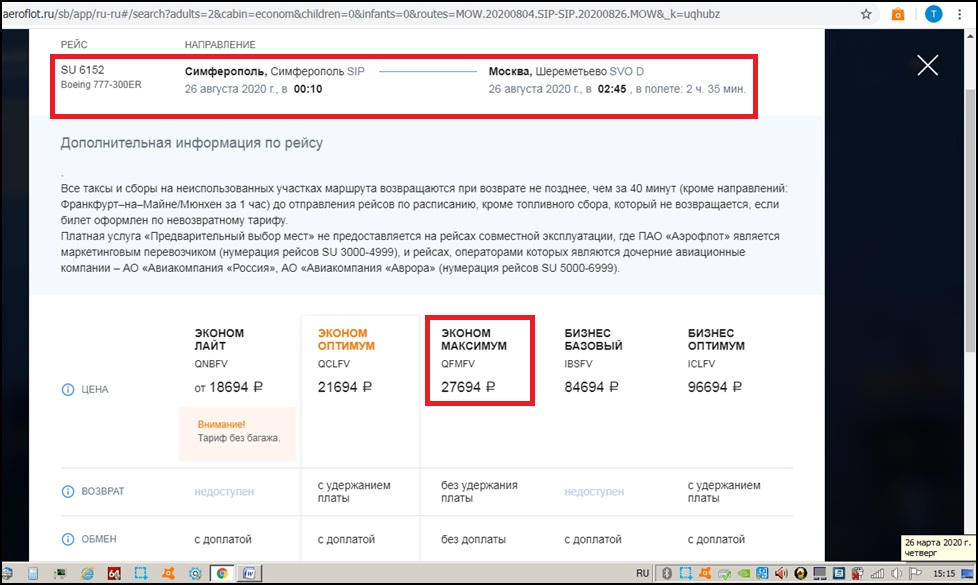Viewport: 978px width, 585px height.
Task: Open the orange shopping bag extension
Action: [898, 15]
